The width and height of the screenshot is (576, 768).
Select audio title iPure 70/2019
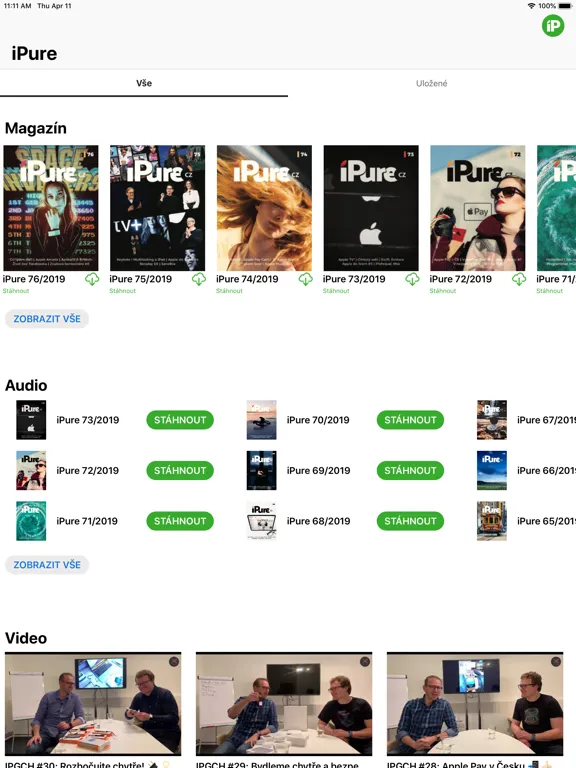pyautogui.click(x=318, y=420)
